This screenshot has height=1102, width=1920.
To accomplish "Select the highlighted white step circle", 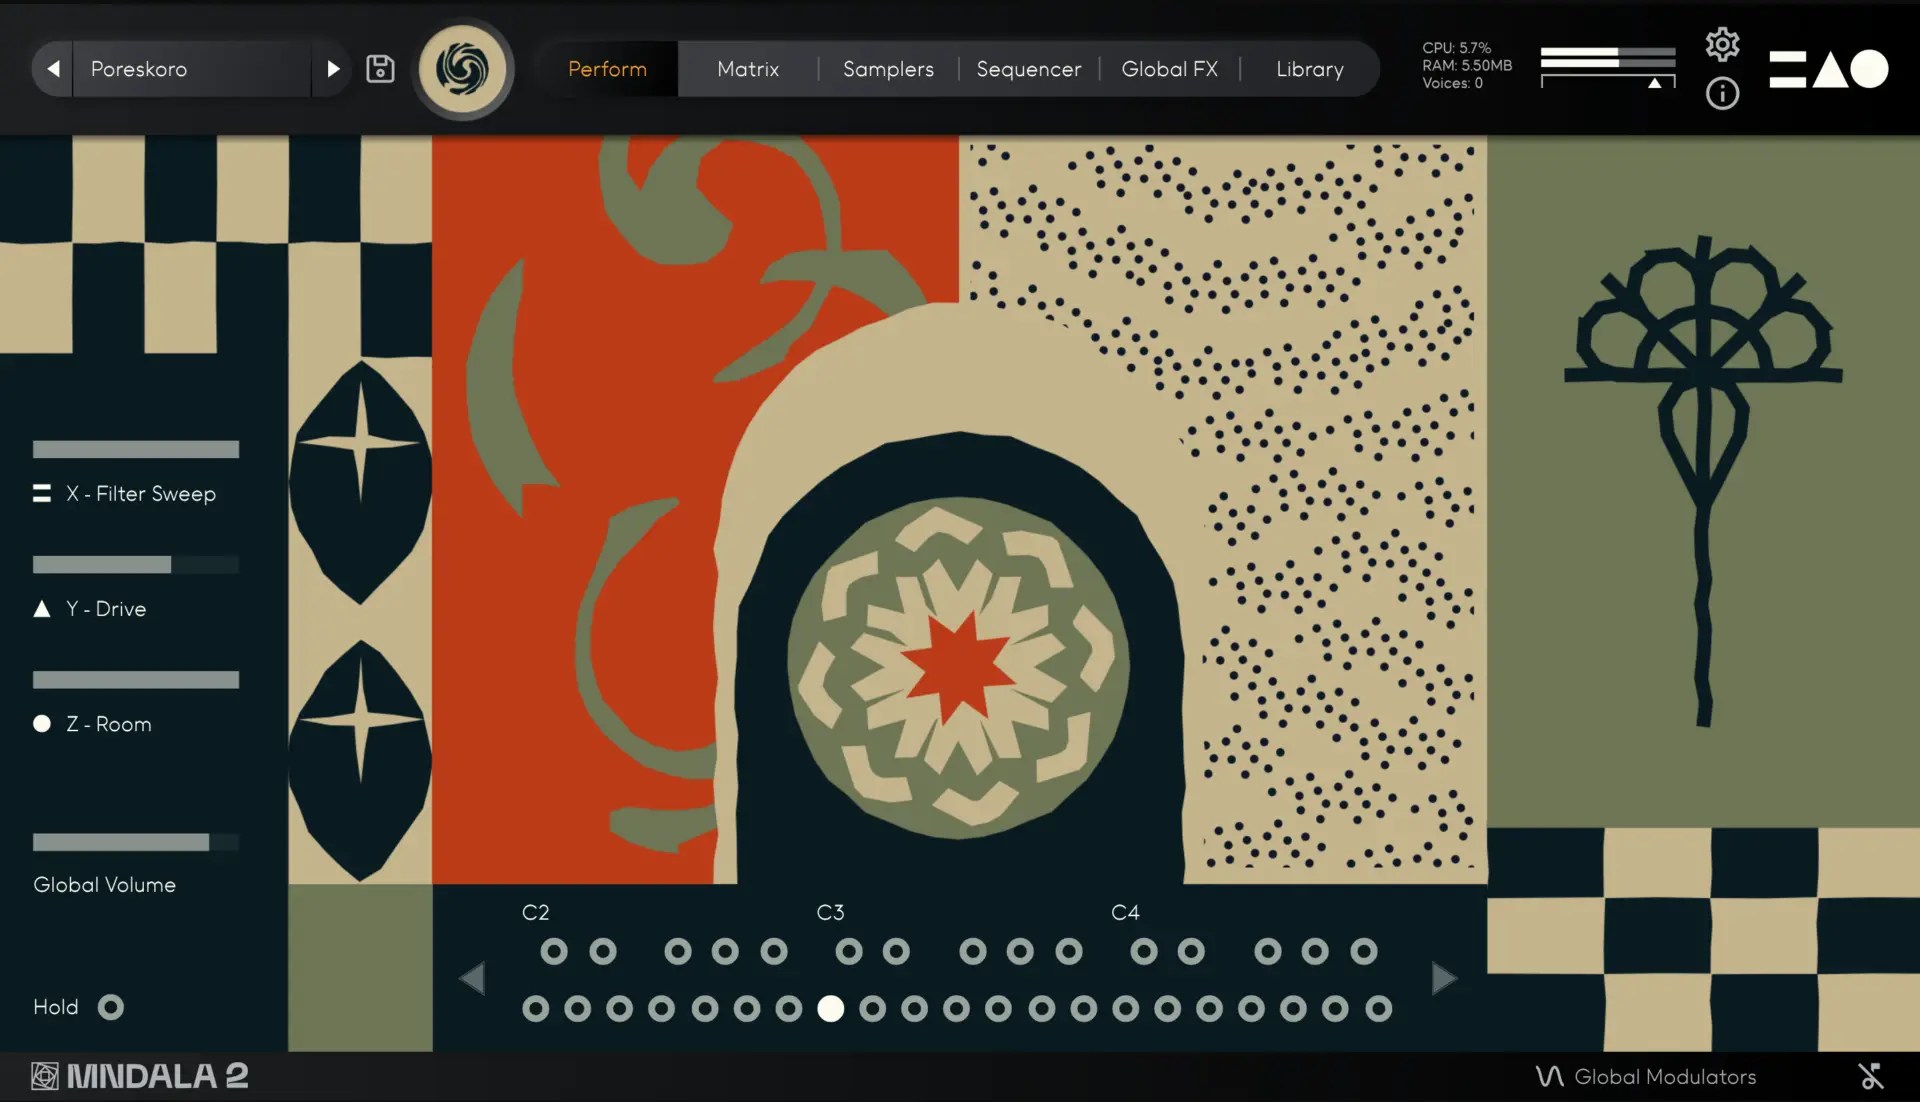I will (x=830, y=1009).
